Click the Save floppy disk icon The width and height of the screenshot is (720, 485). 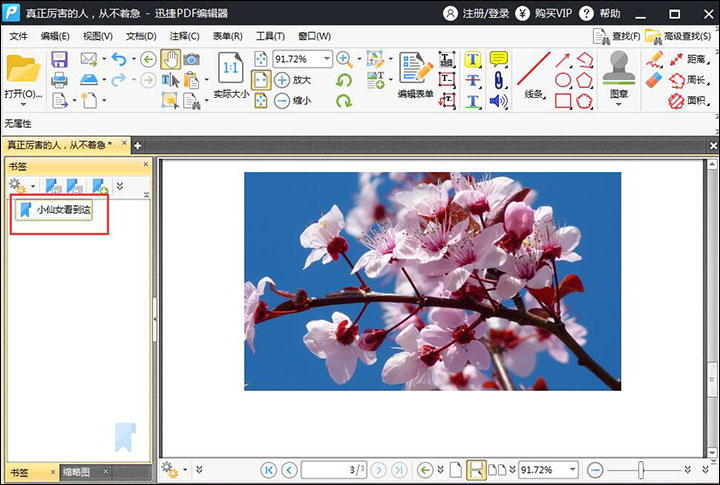click(59, 60)
